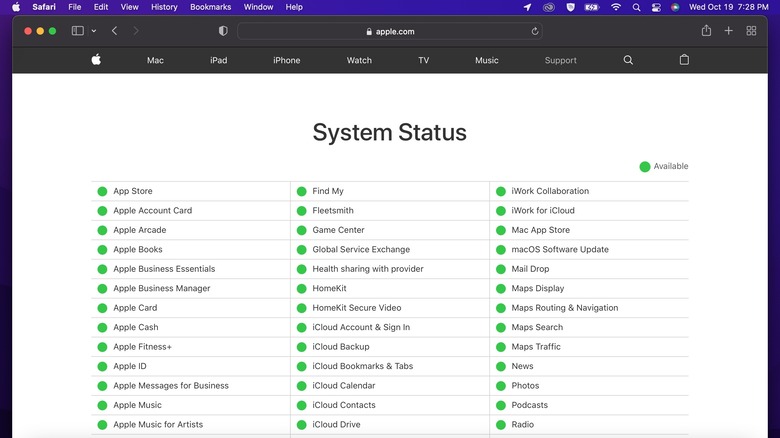This screenshot has height=438, width=780.
Task: Open the History menu
Action: click(164, 7)
